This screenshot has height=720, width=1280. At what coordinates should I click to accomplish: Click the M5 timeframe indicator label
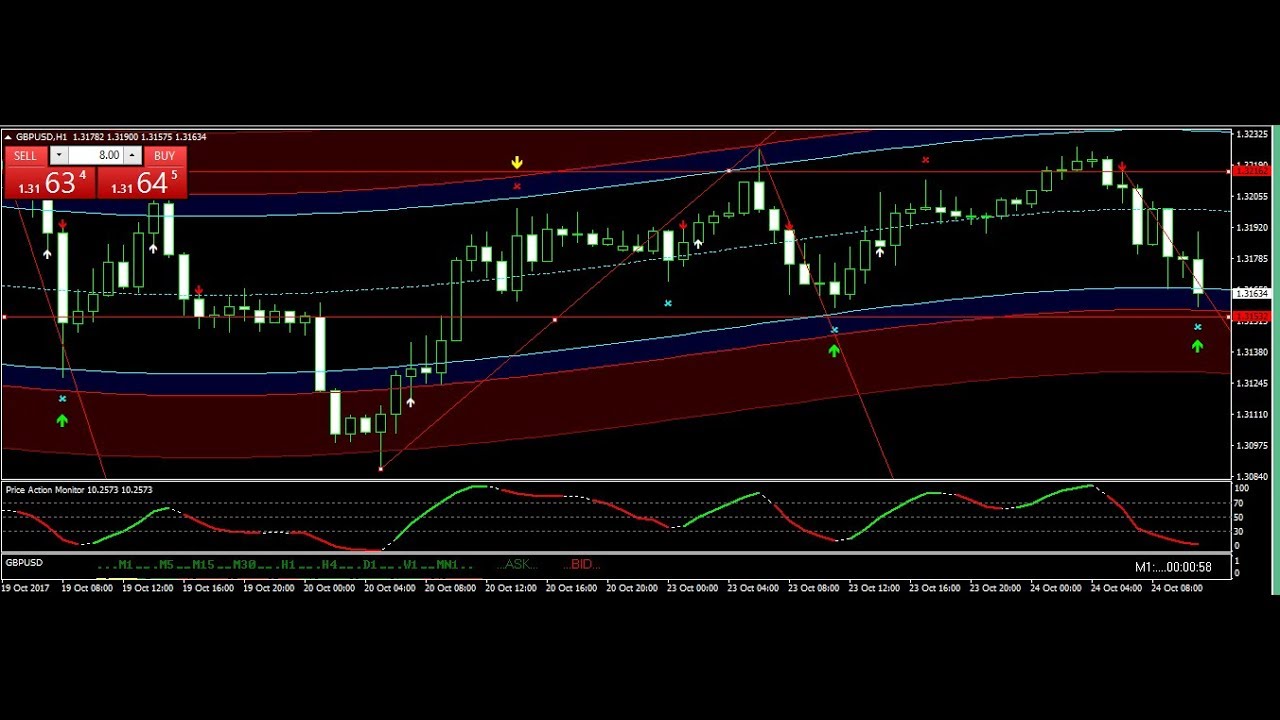tap(166, 565)
